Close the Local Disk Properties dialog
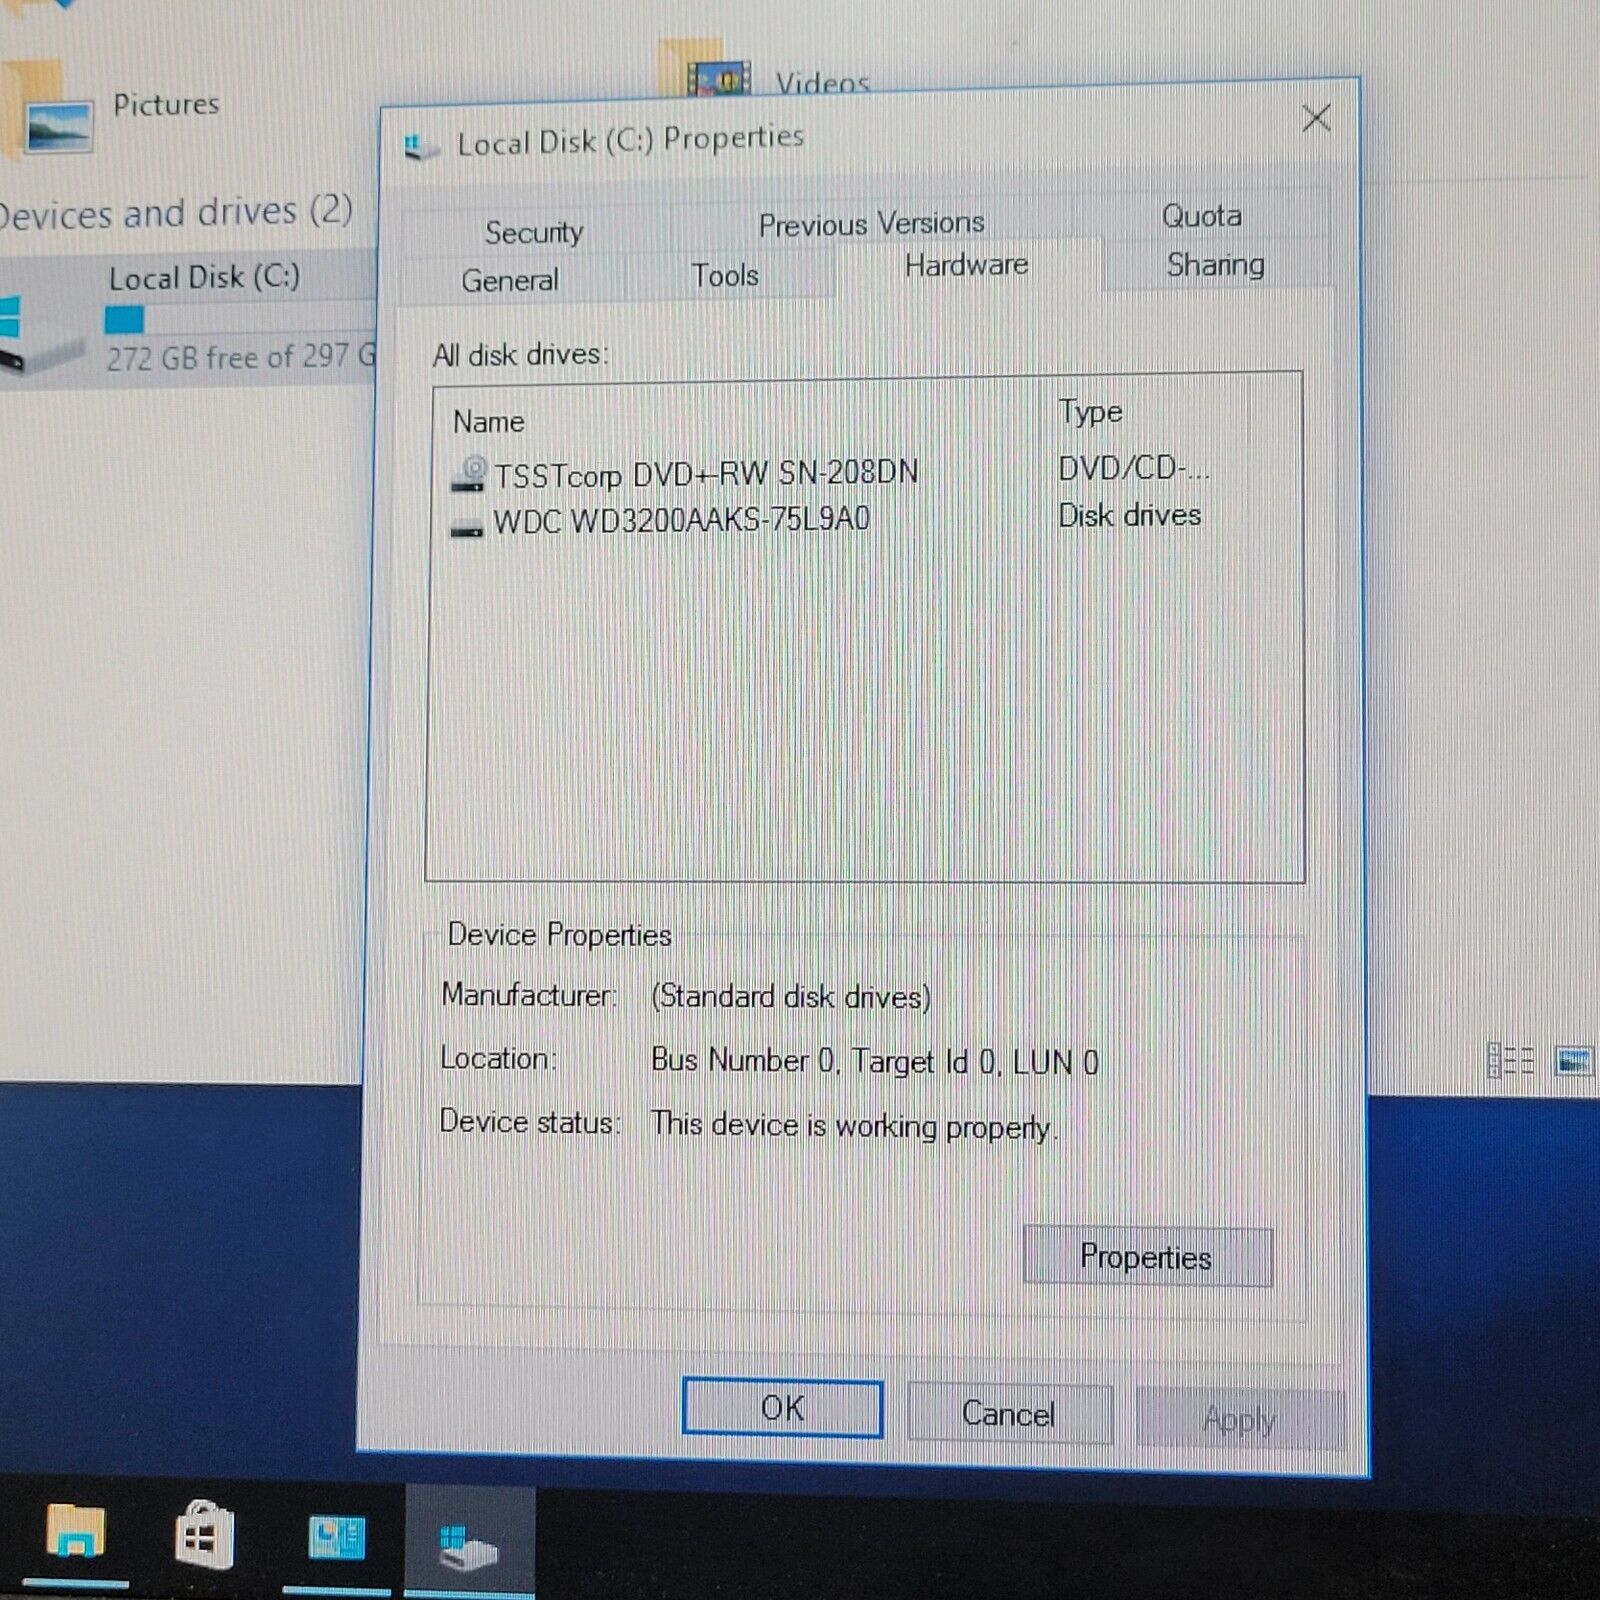 [1316, 119]
